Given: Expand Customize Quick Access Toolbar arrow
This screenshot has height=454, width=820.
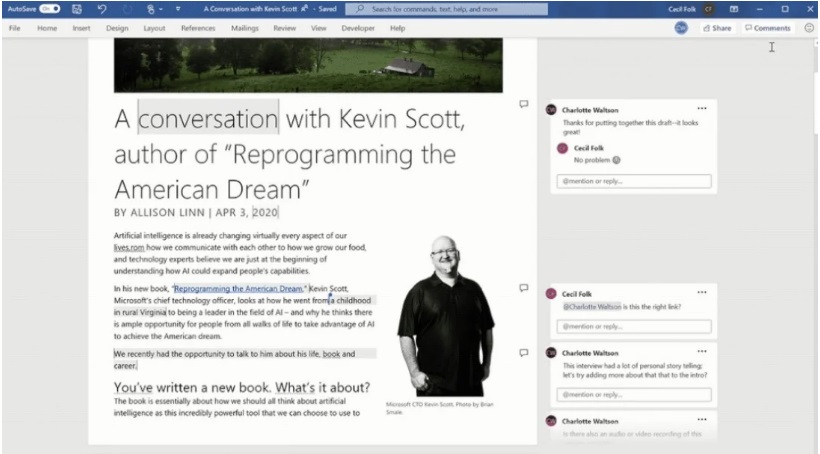Looking at the screenshot, I should pos(178,9).
